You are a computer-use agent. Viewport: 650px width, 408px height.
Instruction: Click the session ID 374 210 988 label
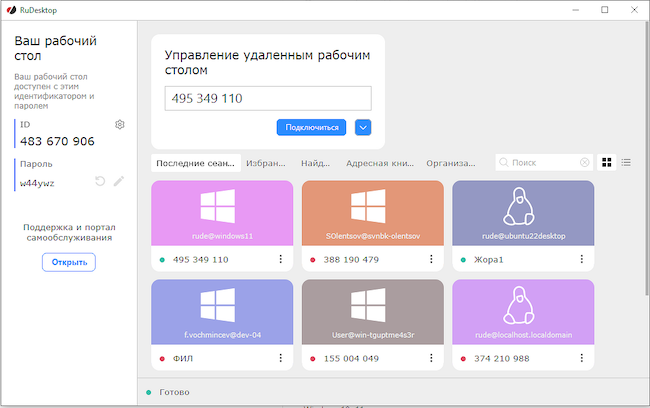502,358
